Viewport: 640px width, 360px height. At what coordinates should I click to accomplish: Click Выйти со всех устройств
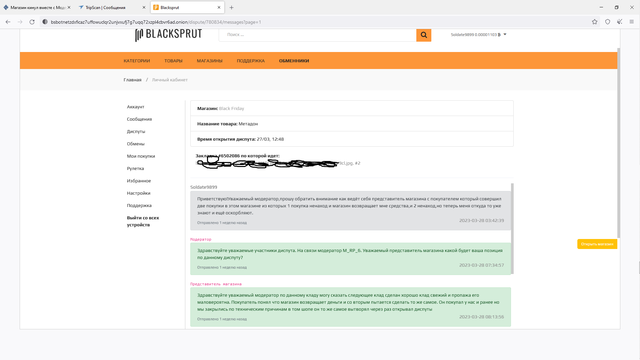coord(143,221)
